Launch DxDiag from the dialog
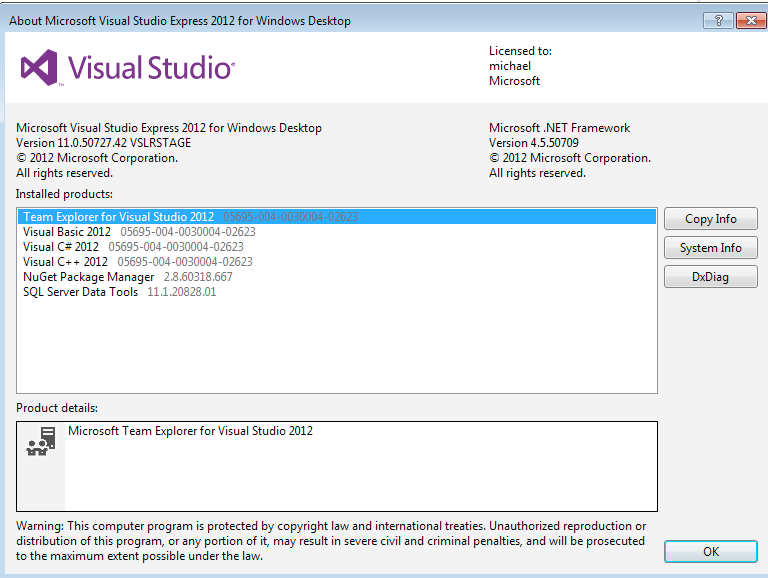Image resolution: width=768 pixels, height=578 pixels. [711, 276]
